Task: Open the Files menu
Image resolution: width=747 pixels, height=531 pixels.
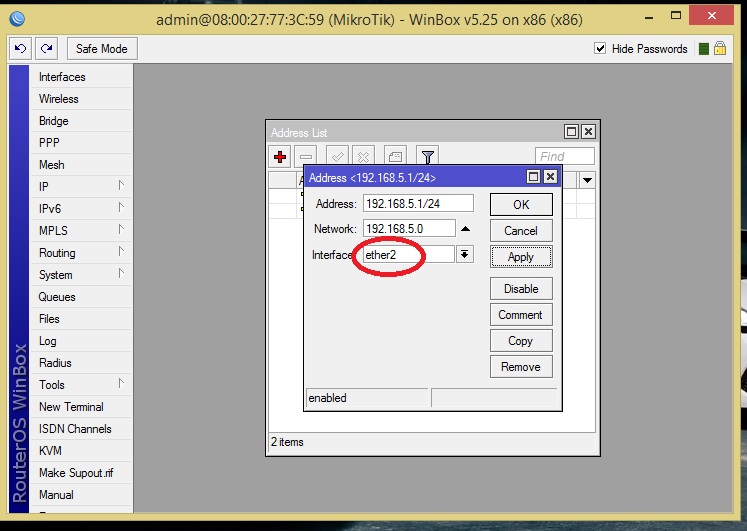Action: point(81,319)
